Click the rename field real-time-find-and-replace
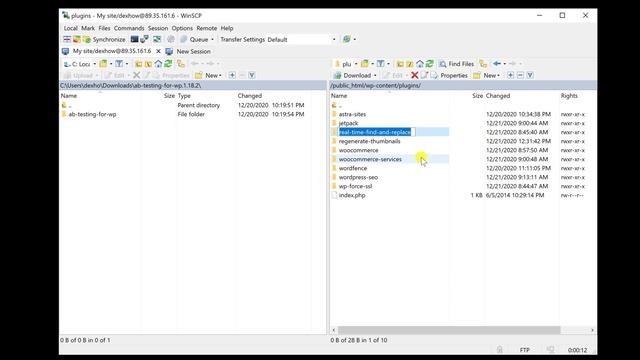 tap(377, 132)
